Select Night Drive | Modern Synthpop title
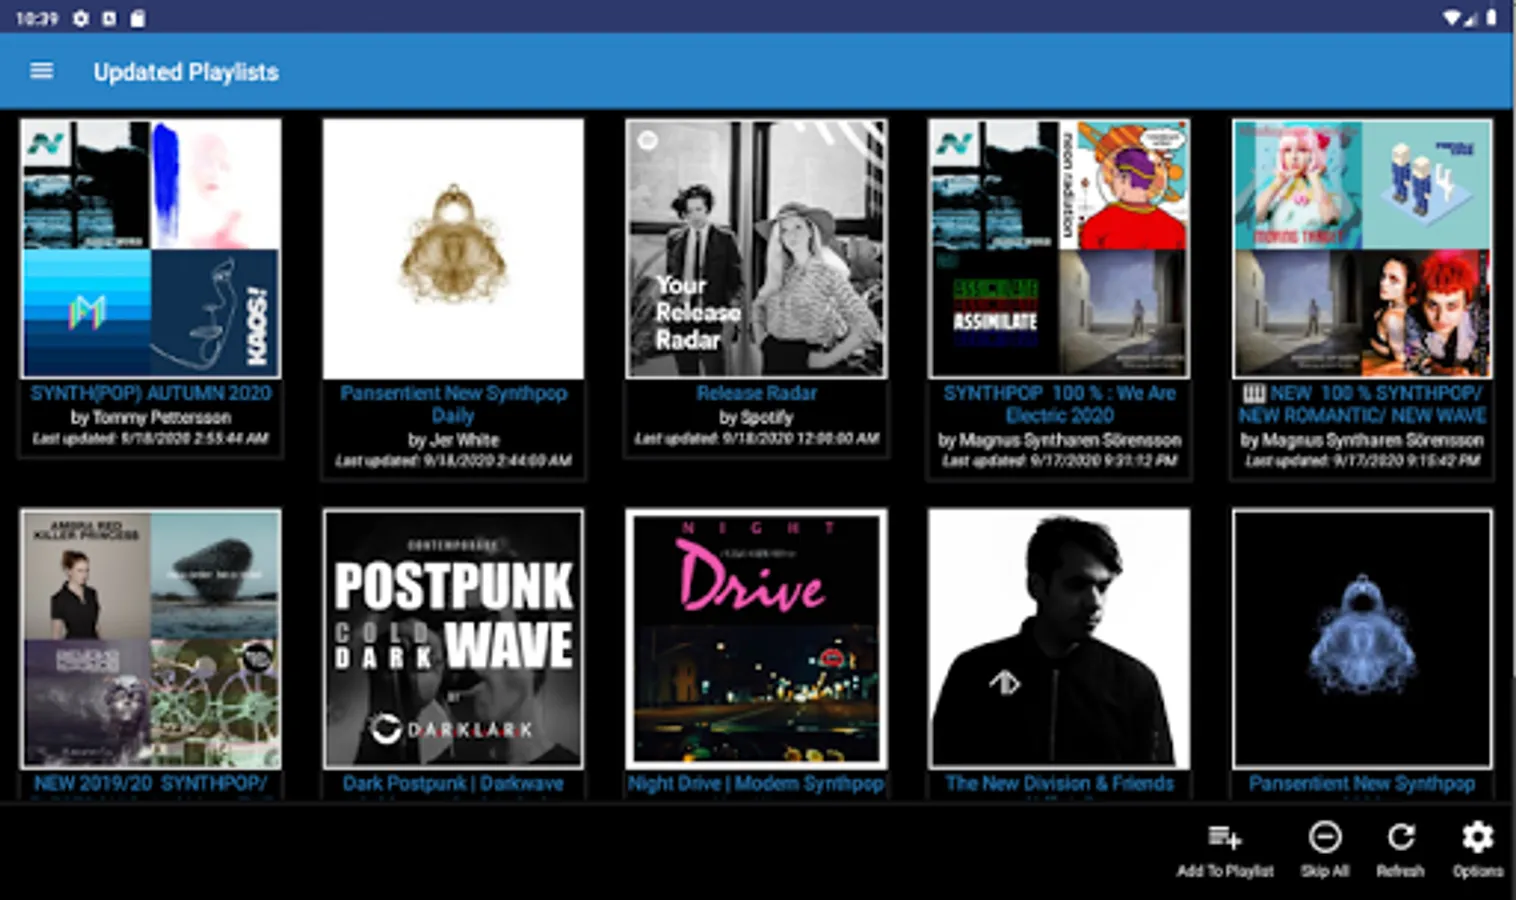The image size is (1516, 900). [x=756, y=784]
